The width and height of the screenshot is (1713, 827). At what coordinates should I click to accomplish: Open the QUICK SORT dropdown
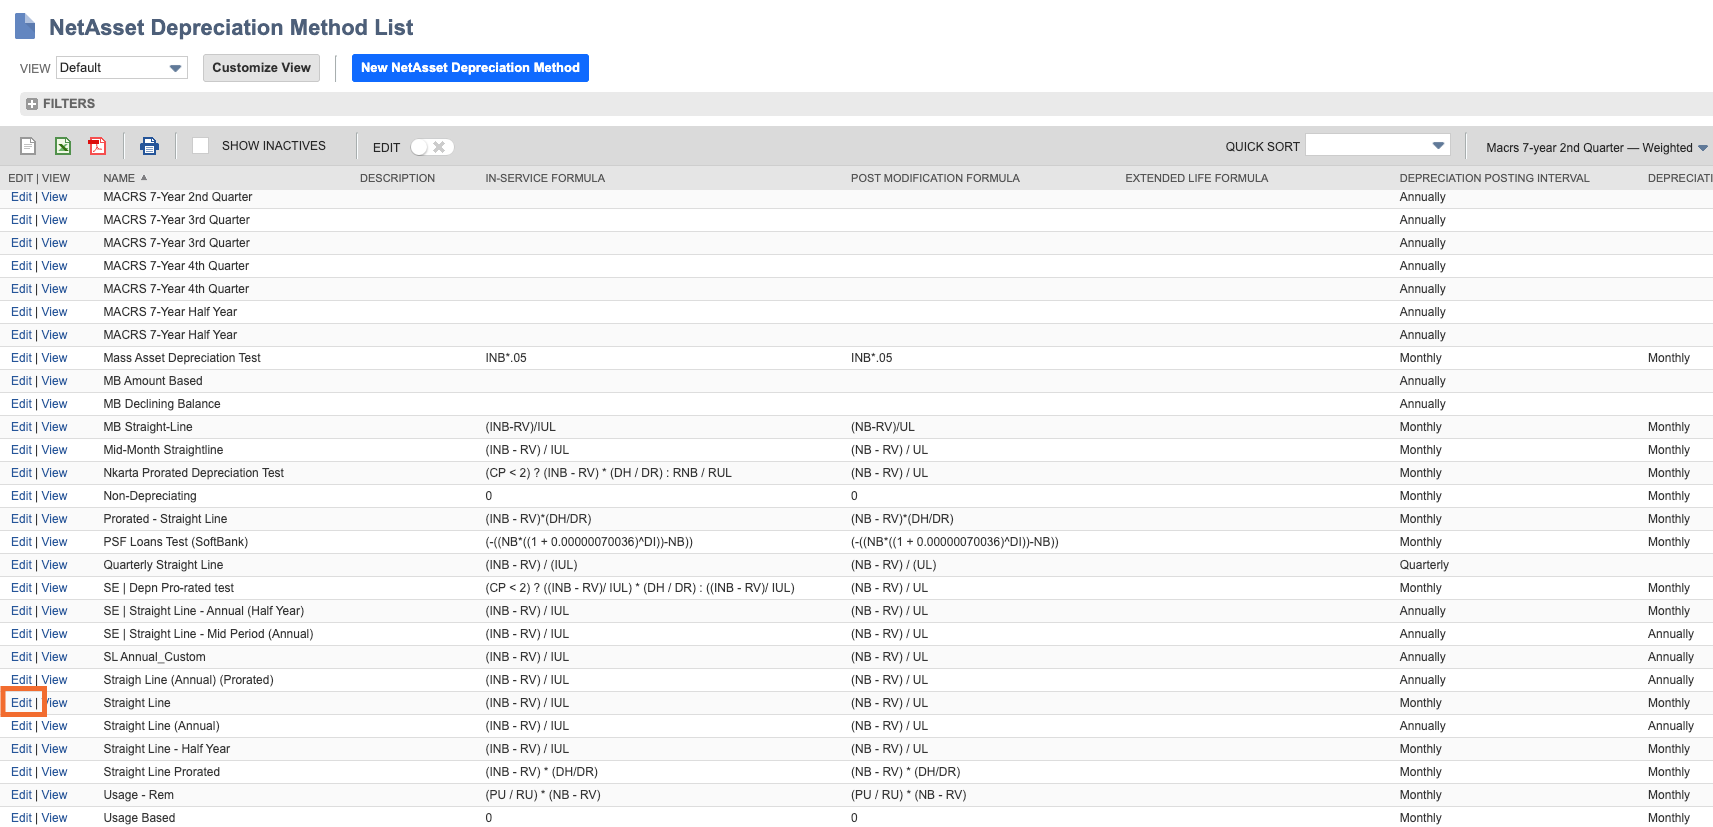1377,145
